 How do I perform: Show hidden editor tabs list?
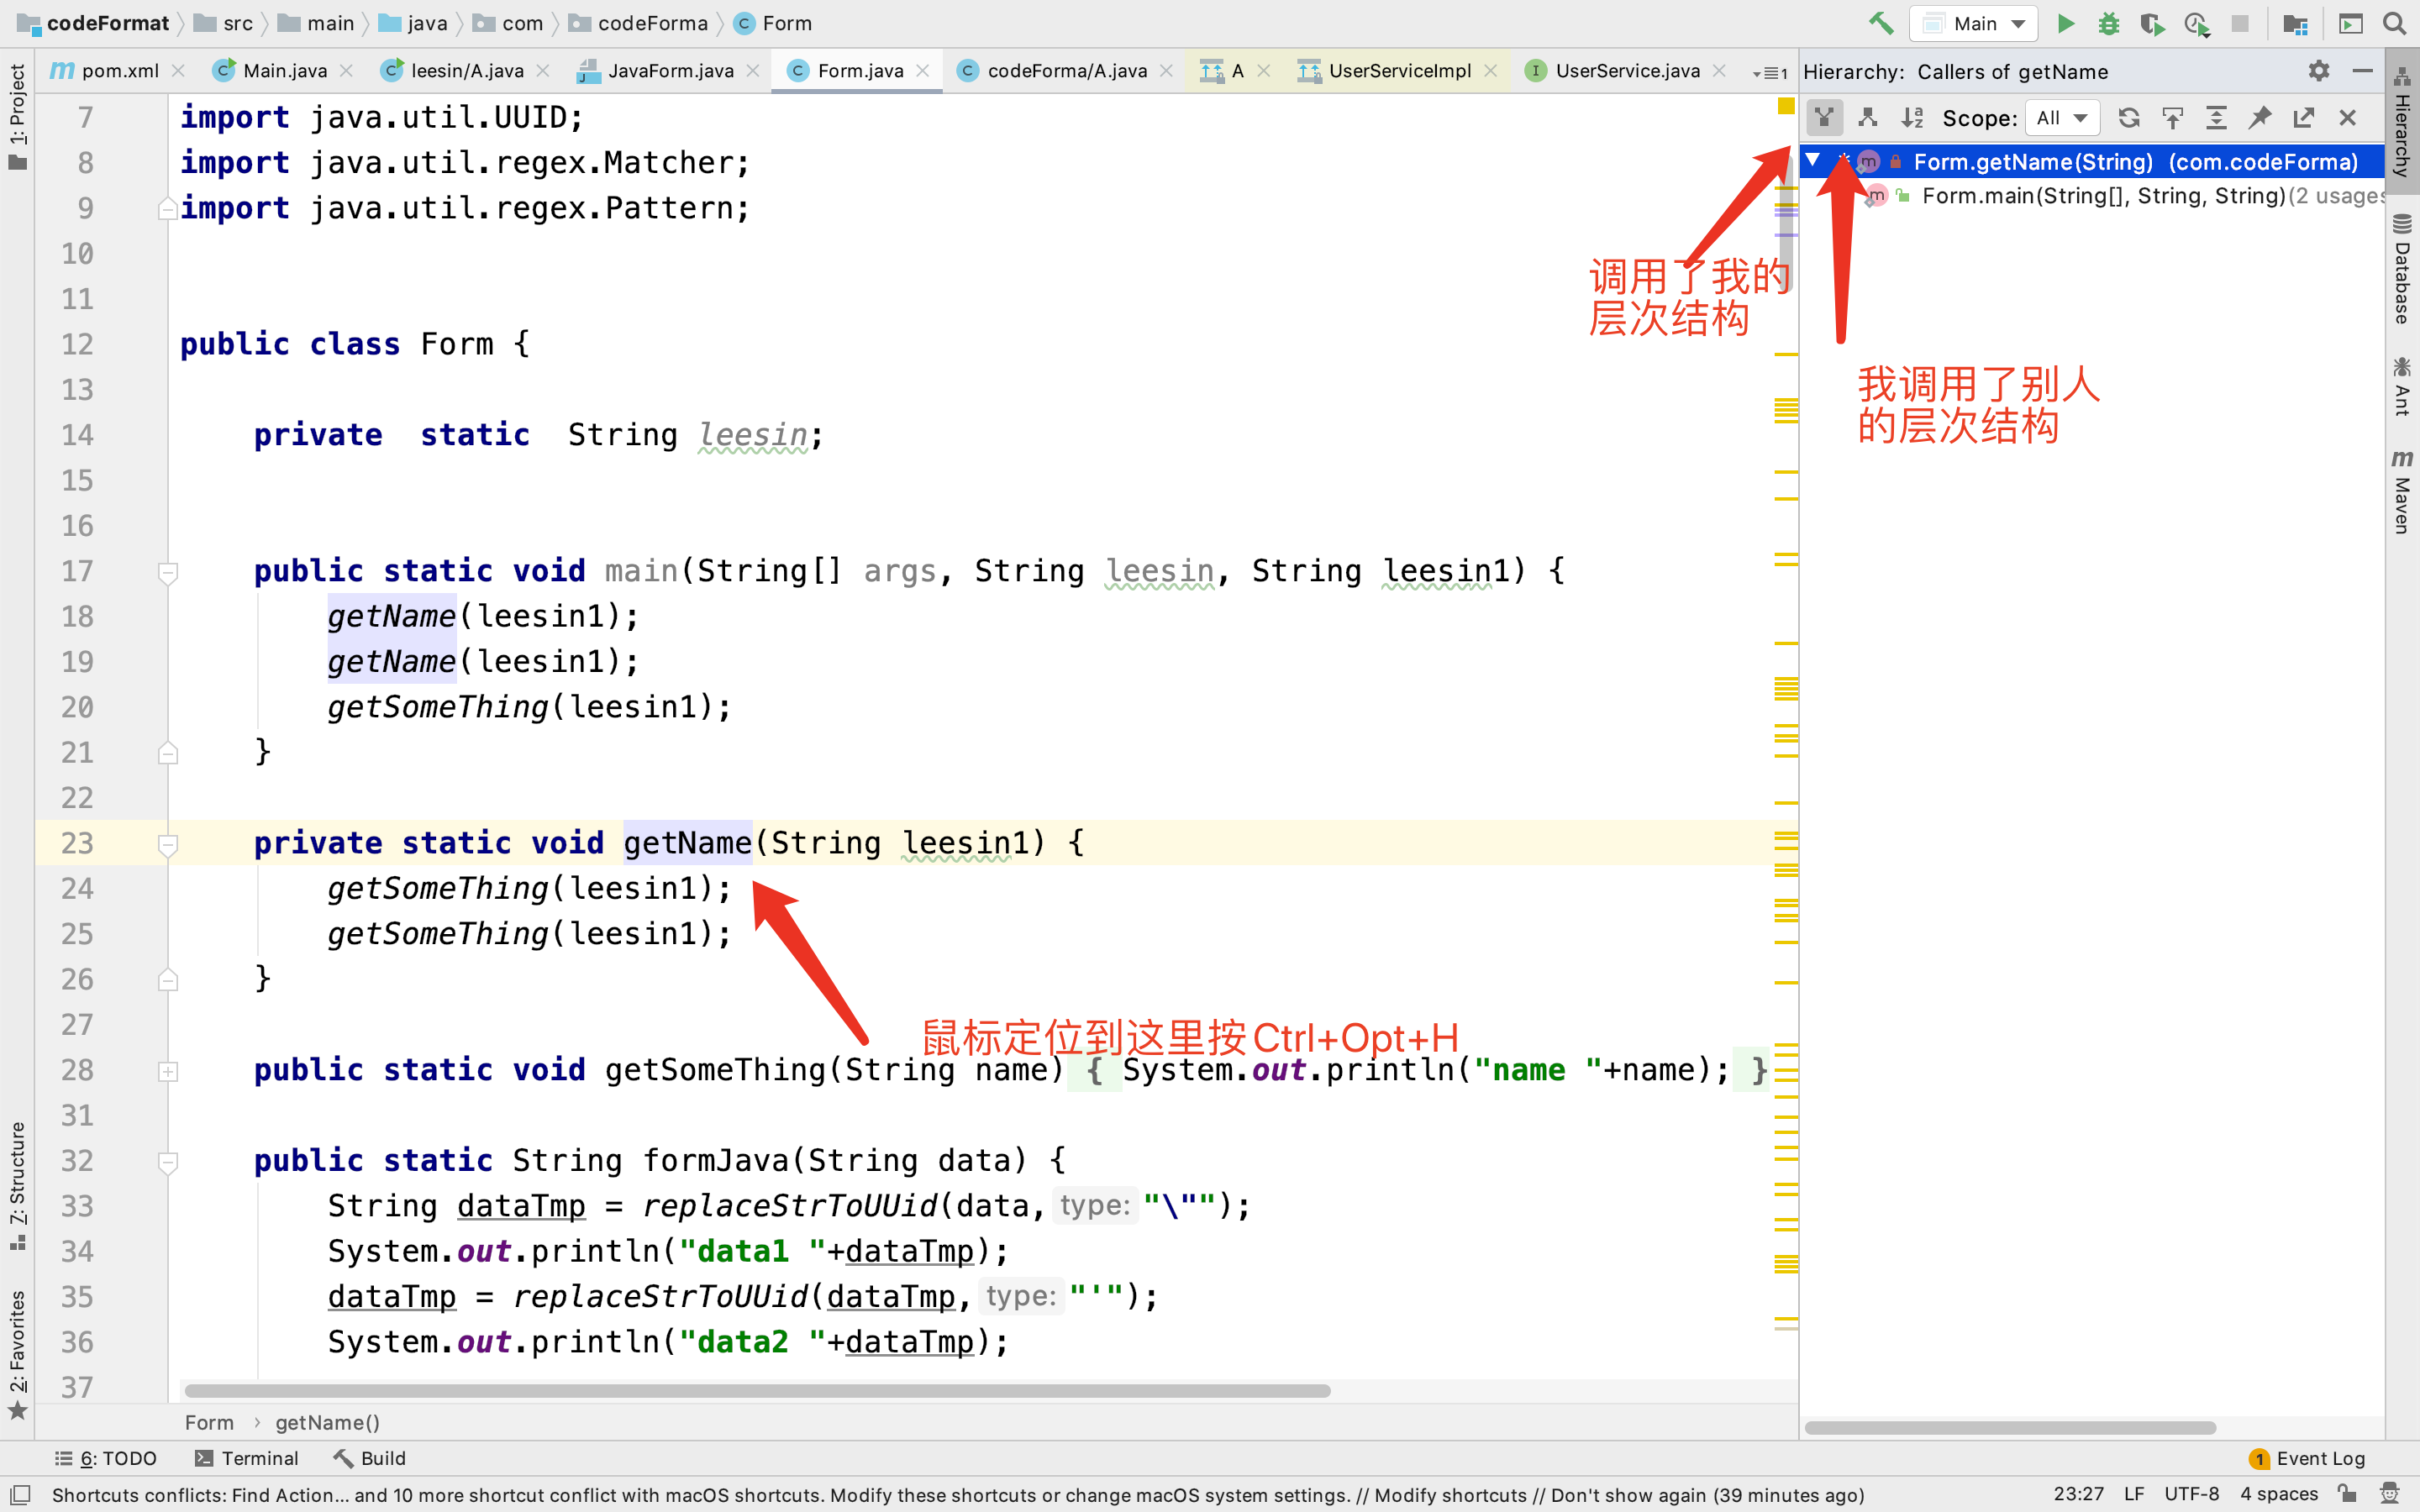click(x=1769, y=73)
